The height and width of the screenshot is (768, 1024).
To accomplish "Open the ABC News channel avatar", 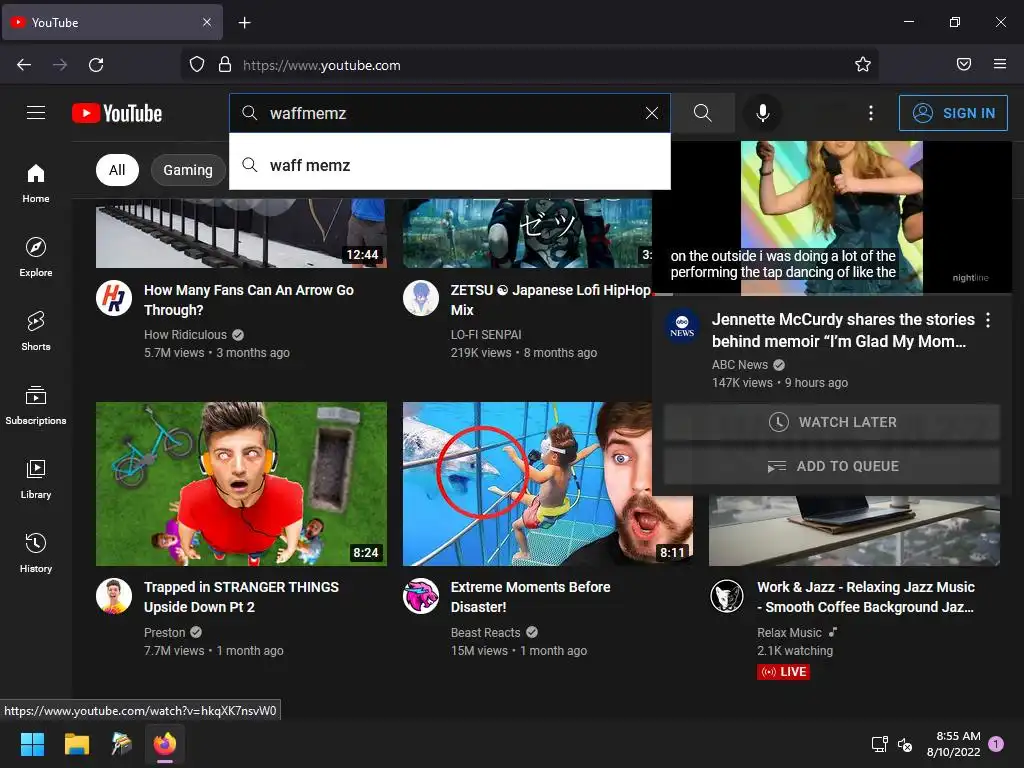I will [682, 327].
